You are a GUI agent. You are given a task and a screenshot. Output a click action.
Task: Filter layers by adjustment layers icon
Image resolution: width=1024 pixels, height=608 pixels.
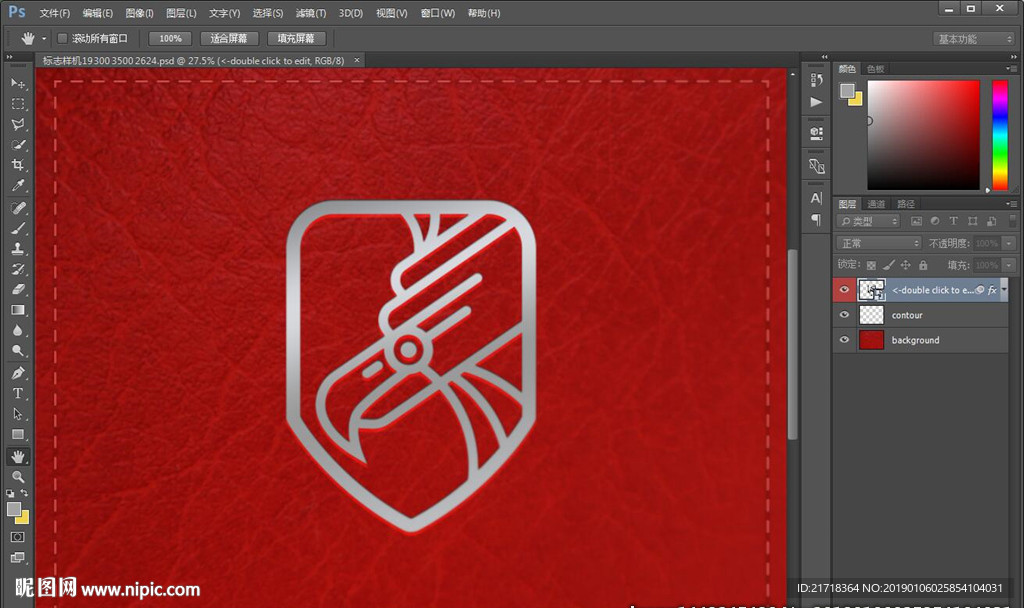pyautogui.click(x=935, y=221)
